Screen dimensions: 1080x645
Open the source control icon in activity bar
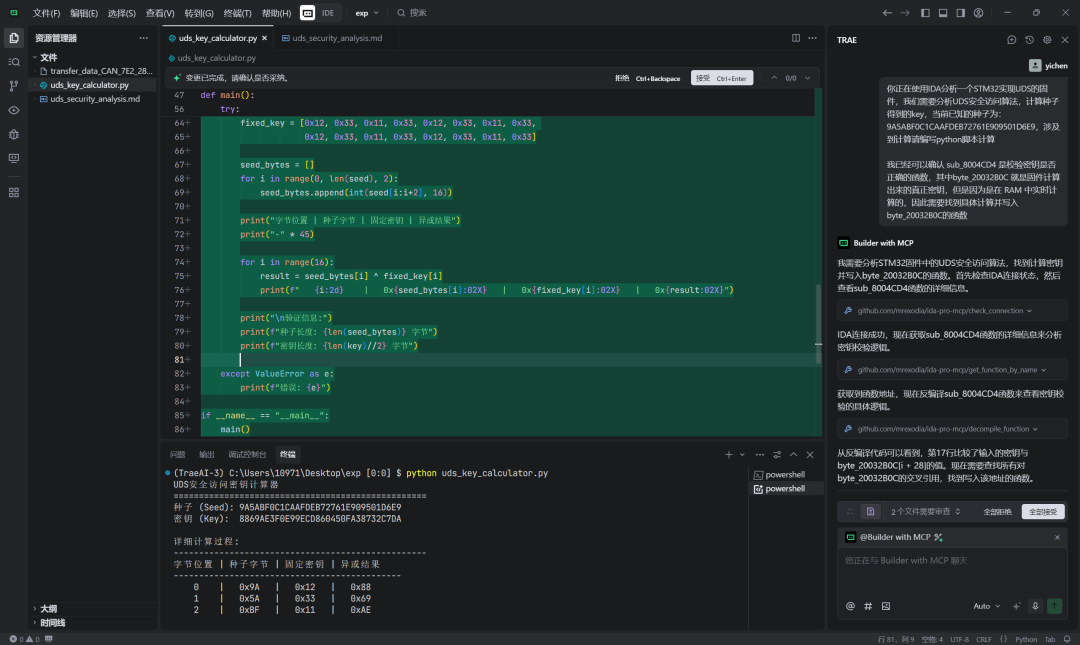(13, 86)
